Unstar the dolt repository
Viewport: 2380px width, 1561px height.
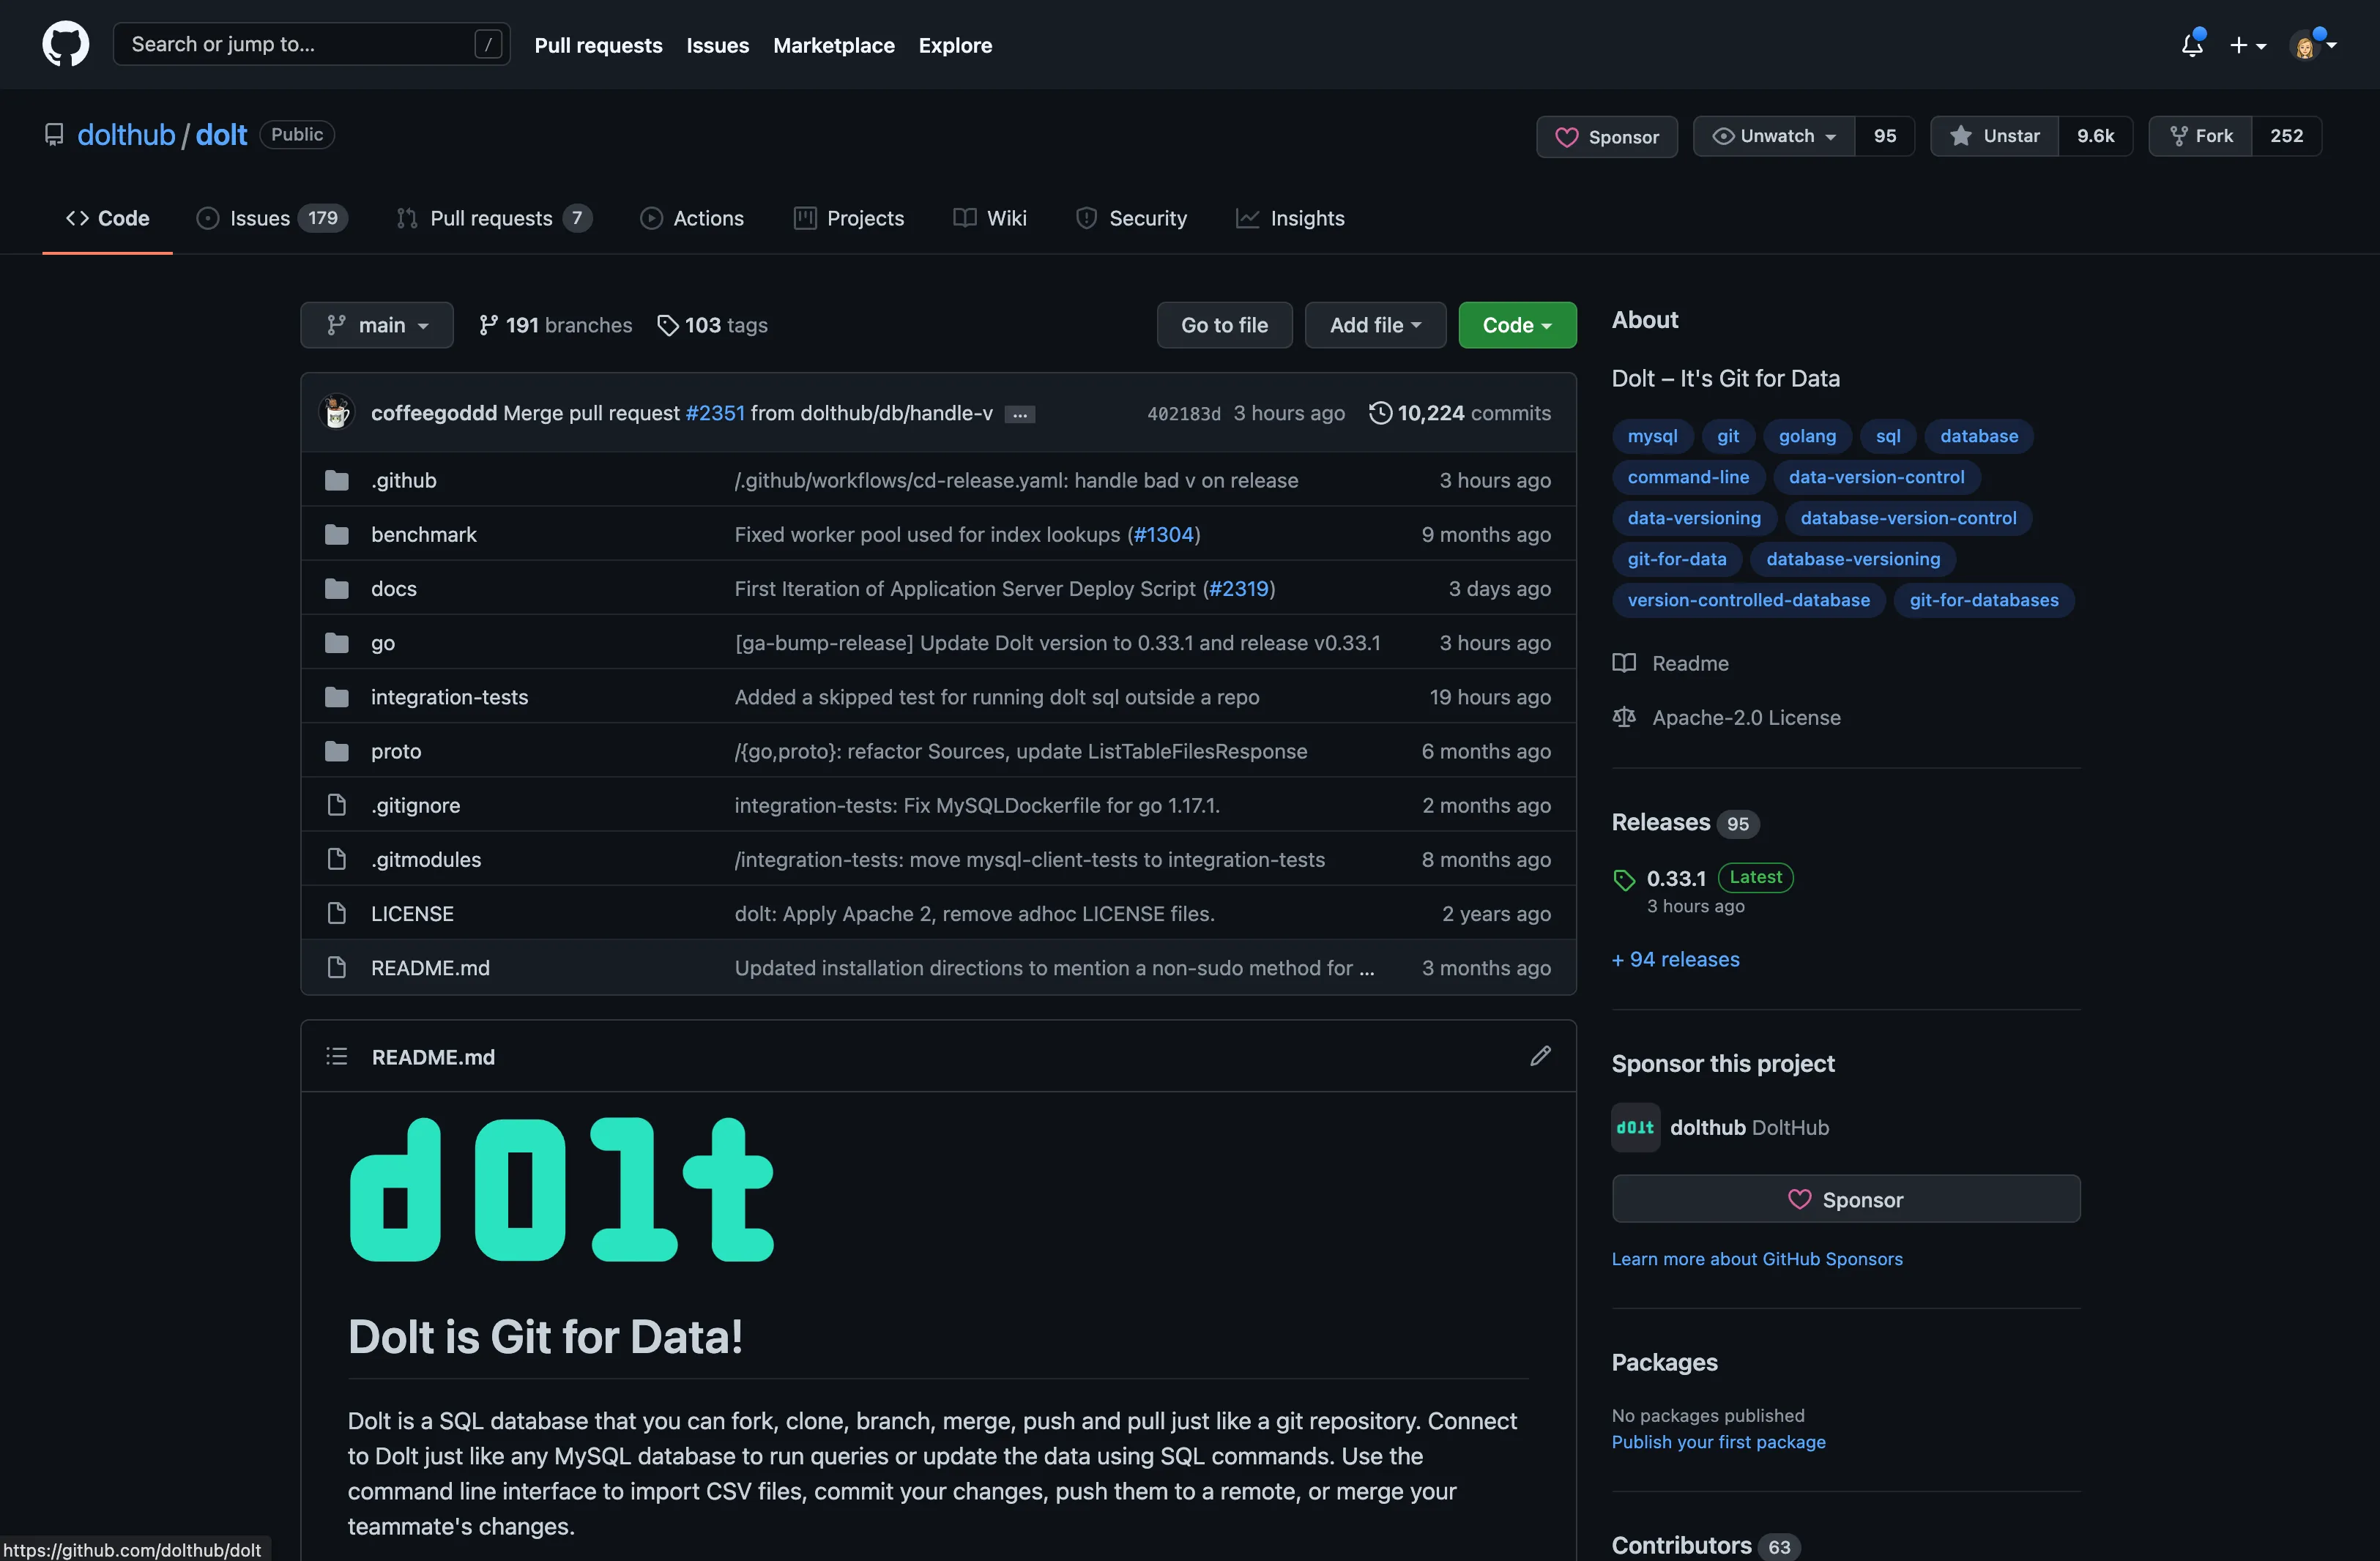(x=1993, y=136)
